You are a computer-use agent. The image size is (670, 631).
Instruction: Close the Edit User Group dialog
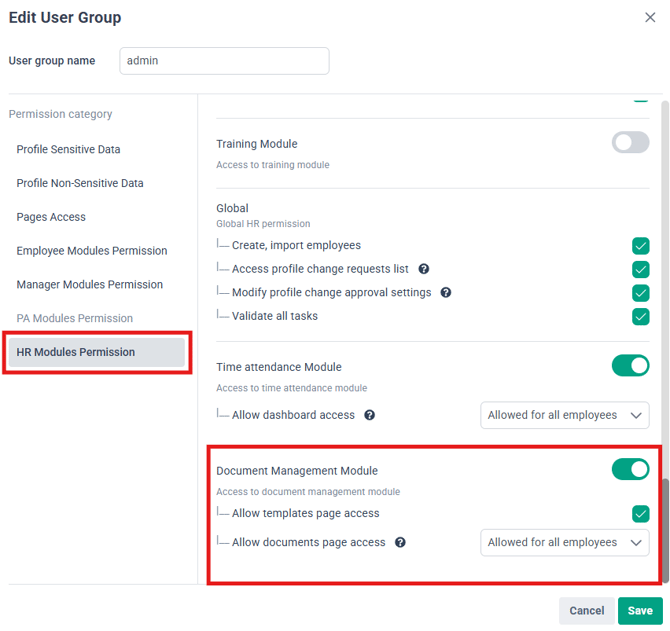650,18
